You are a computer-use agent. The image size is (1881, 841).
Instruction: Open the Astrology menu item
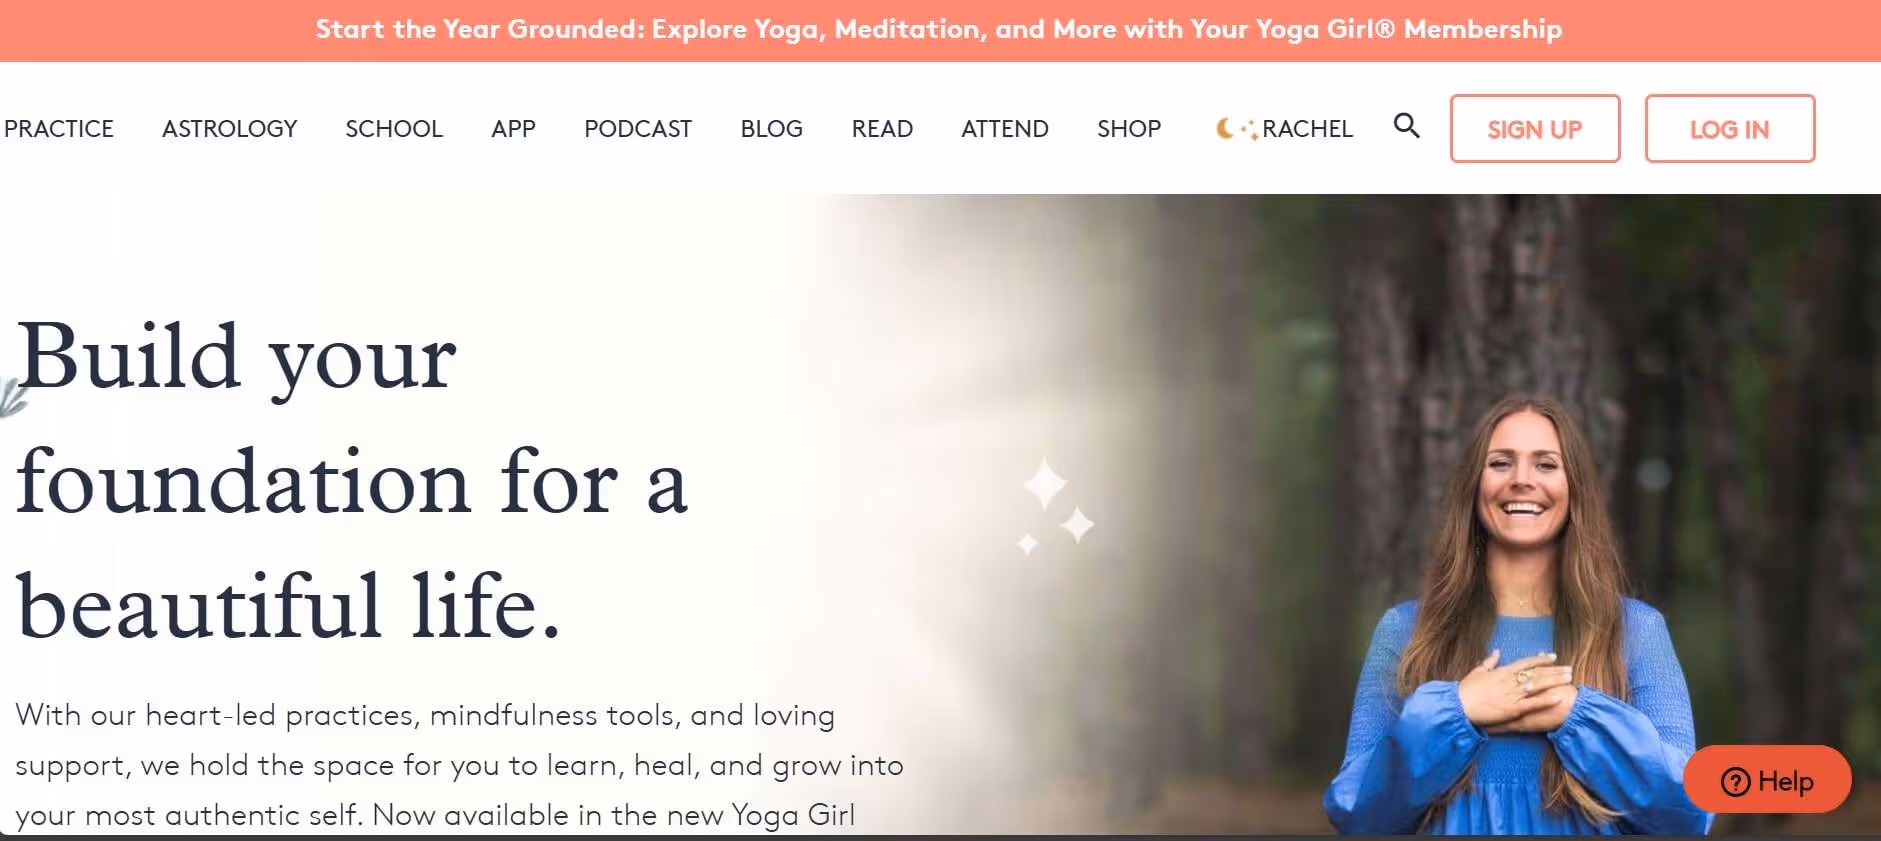click(229, 129)
